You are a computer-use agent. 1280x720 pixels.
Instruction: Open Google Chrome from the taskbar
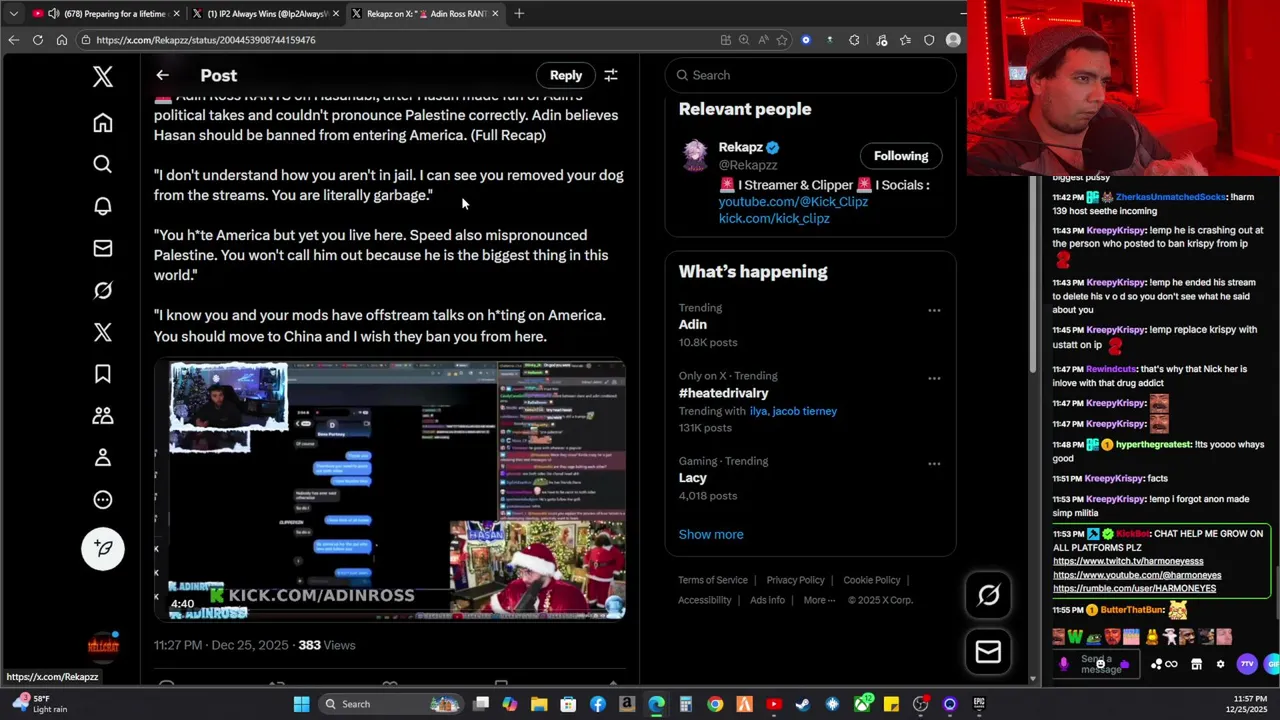pos(715,704)
